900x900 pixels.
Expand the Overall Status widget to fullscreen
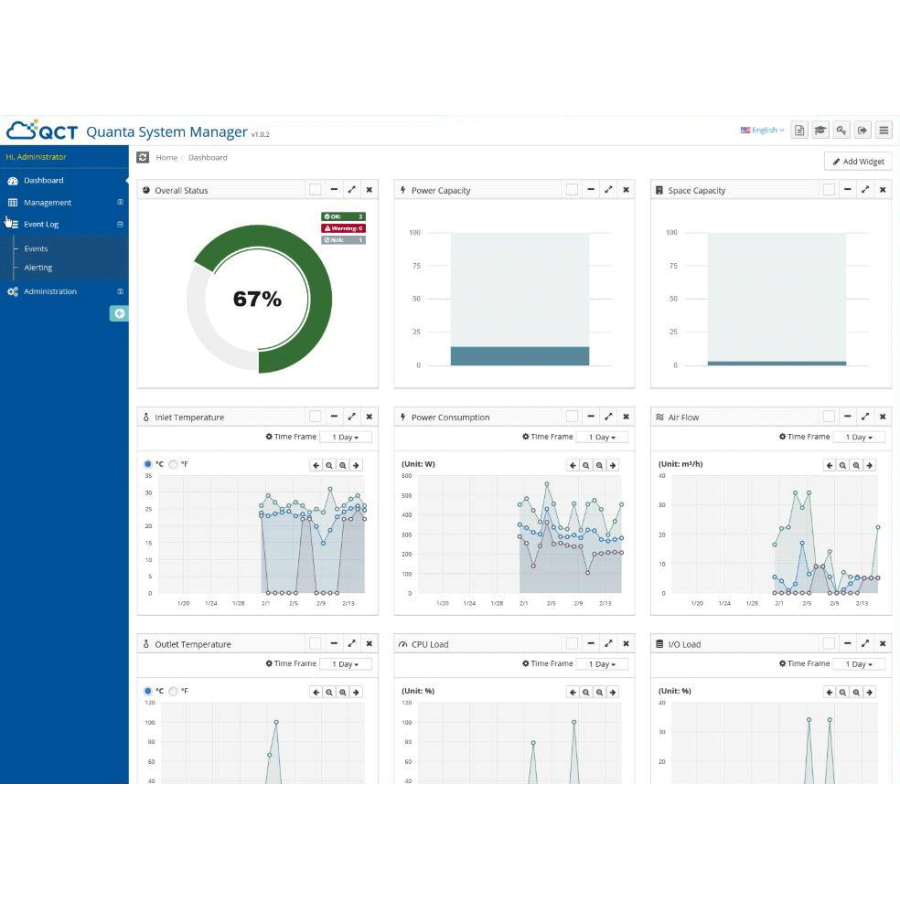click(352, 190)
